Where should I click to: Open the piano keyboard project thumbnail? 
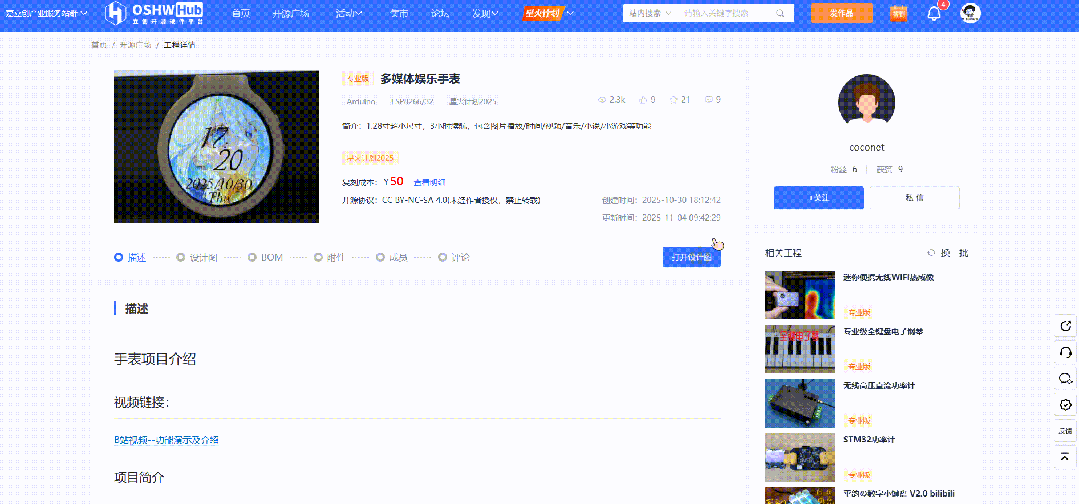point(800,348)
